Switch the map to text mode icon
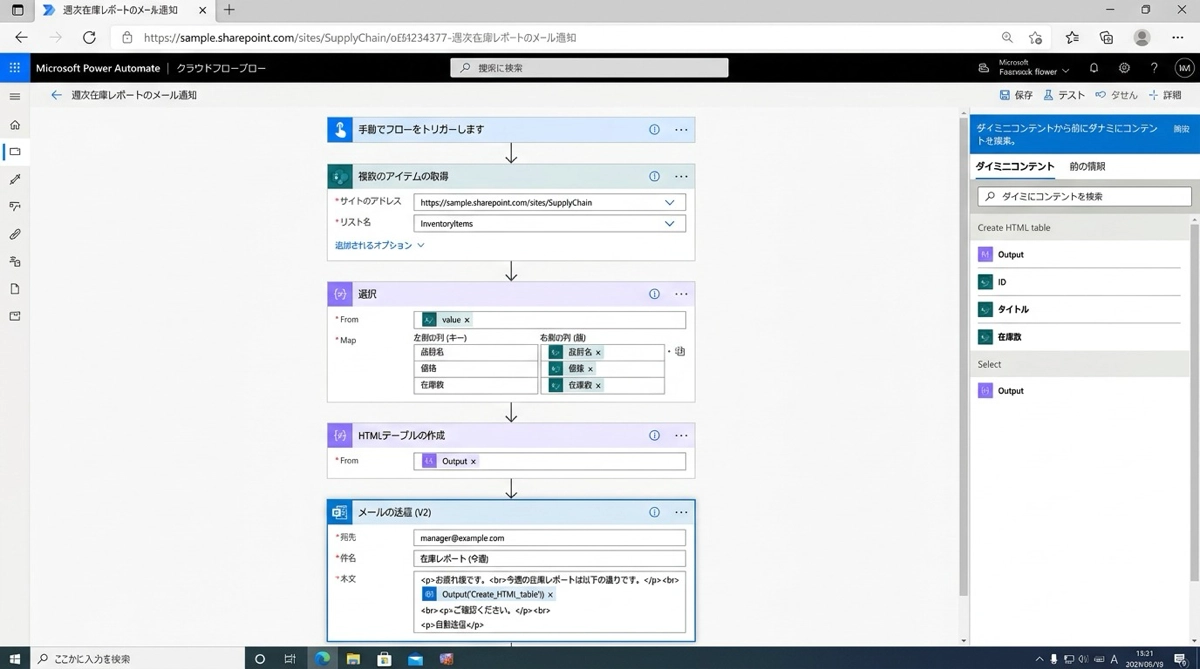 pos(680,352)
